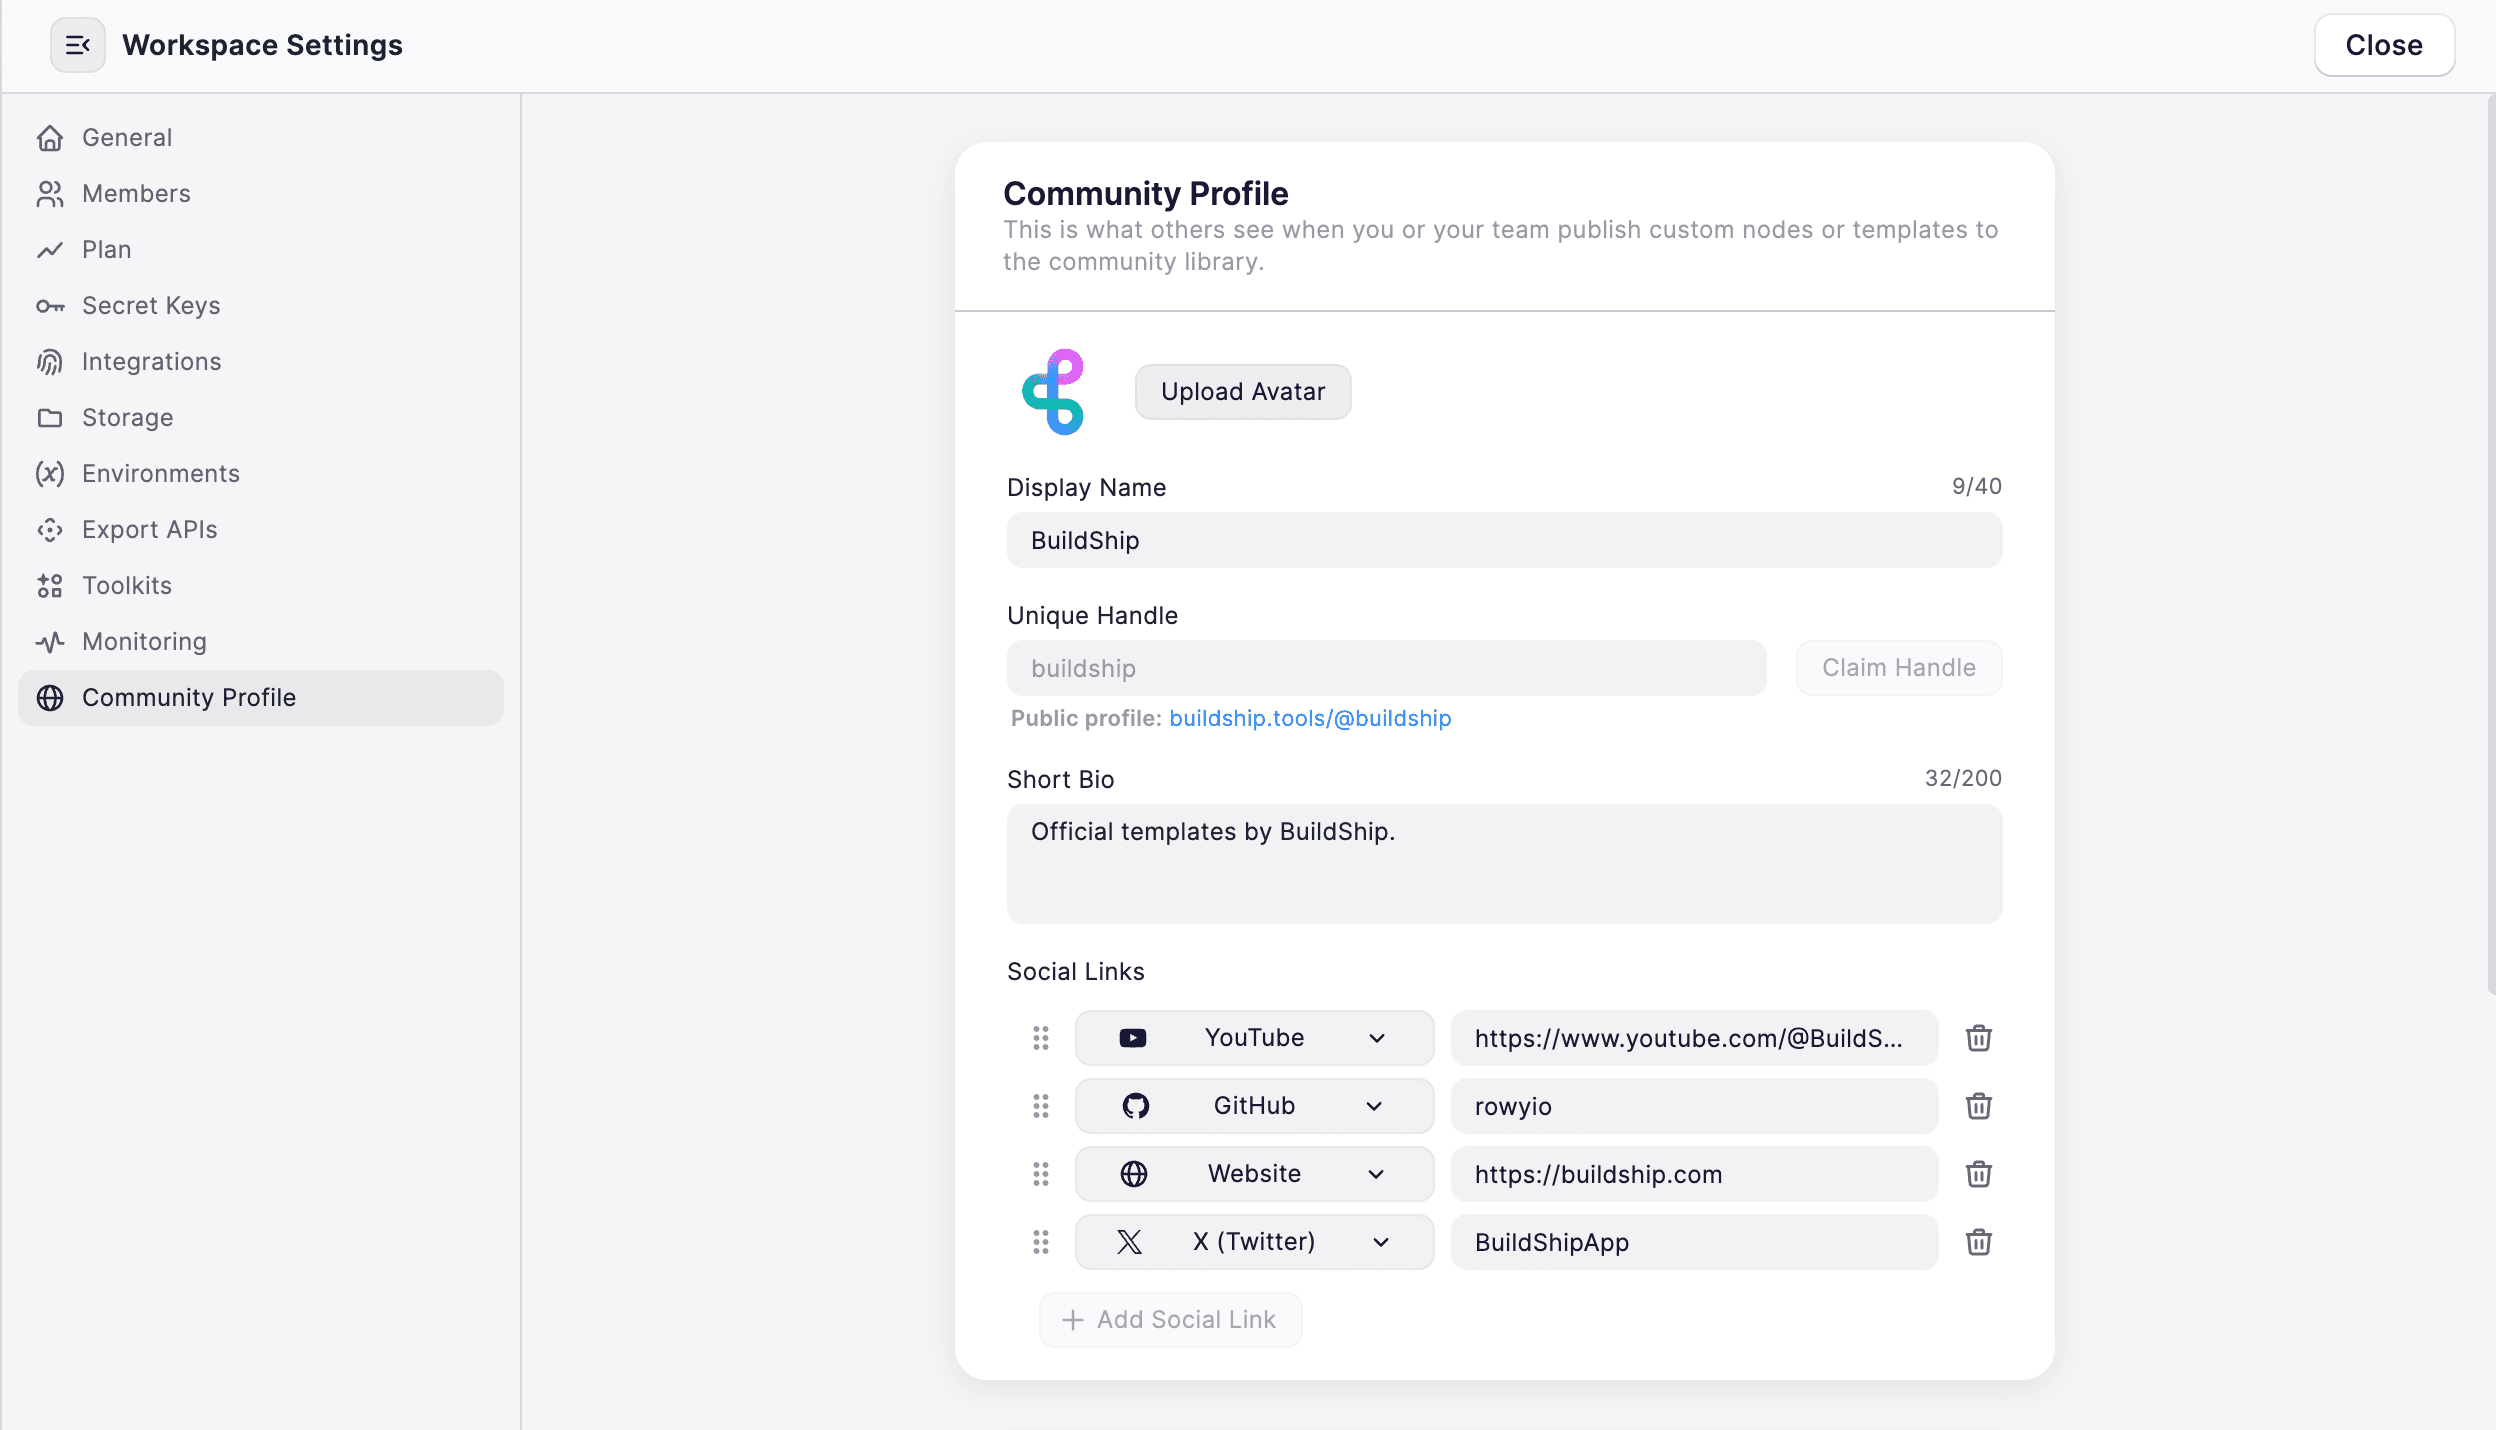Click the Export APIs label

coord(150,530)
